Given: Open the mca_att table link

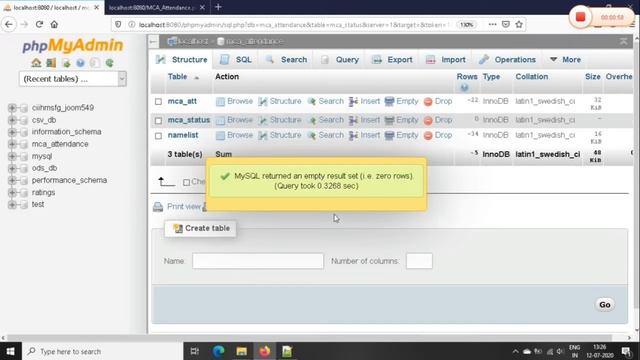Looking at the screenshot, I should (182, 101).
